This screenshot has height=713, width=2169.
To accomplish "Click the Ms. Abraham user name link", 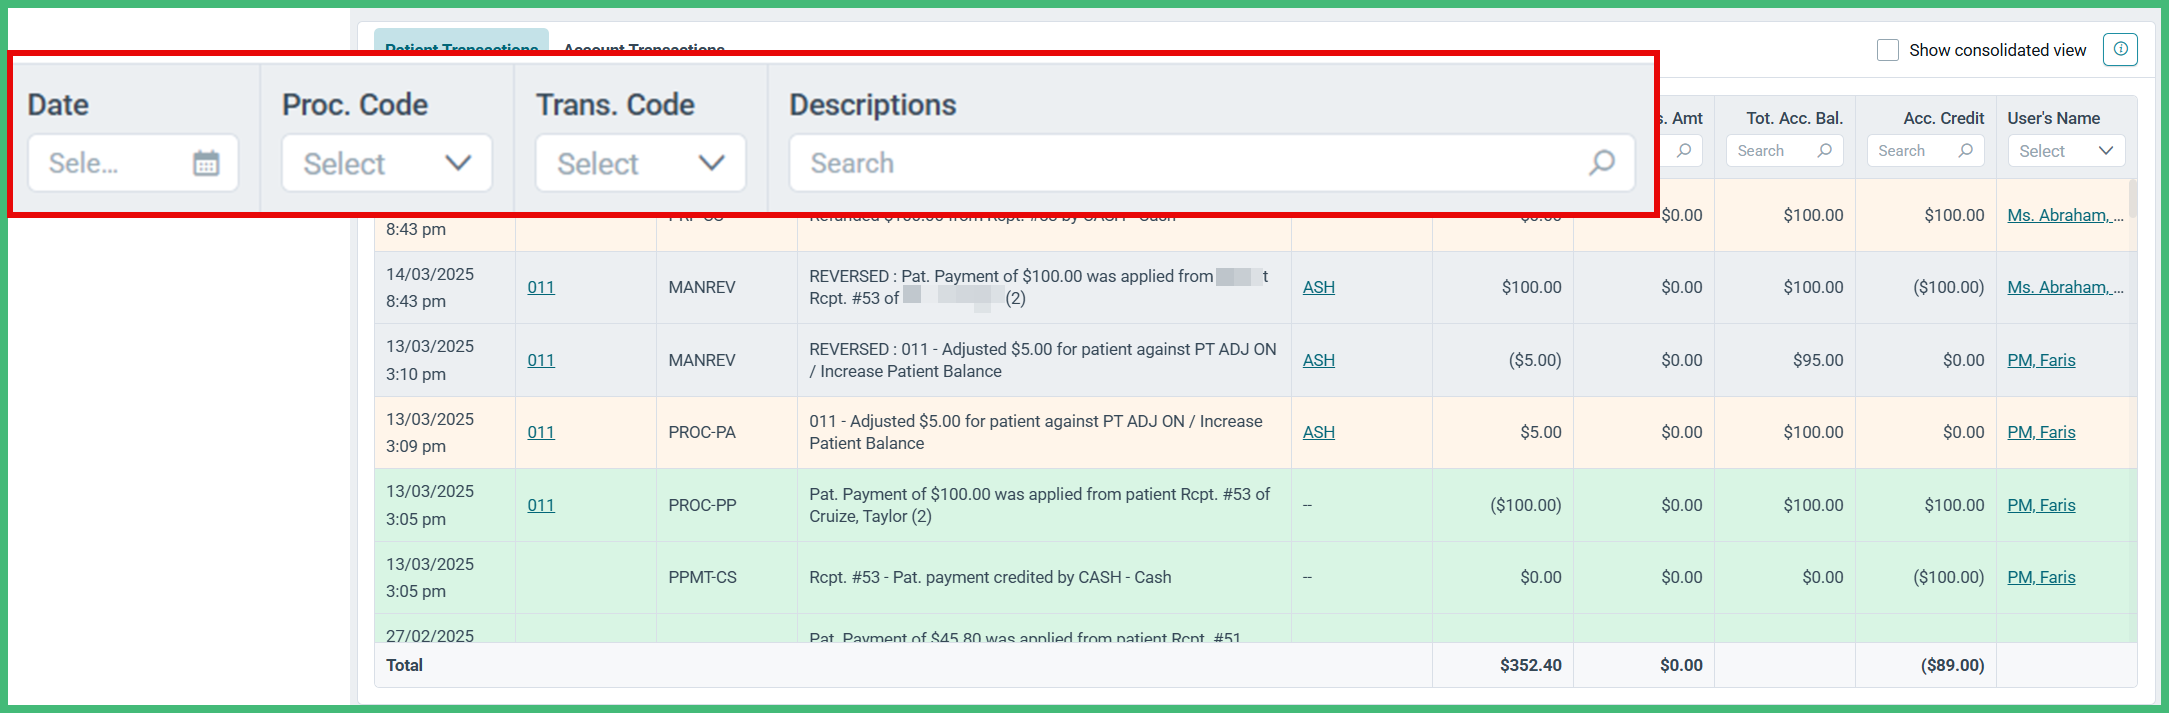I will pyautogui.click(x=2063, y=287).
